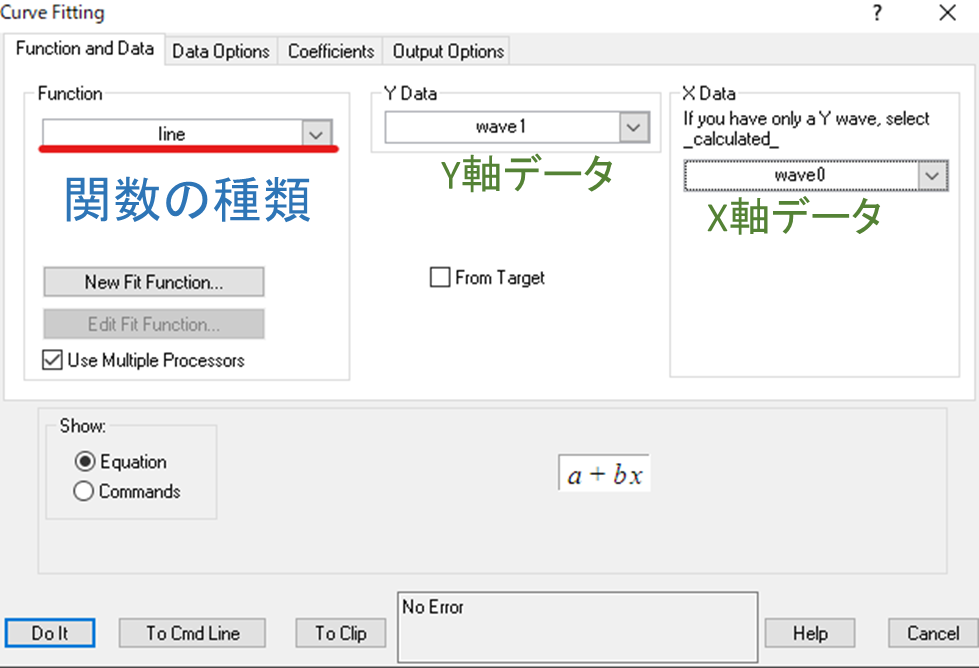Toggle Use Multiple Processors checkbox
The width and height of the screenshot is (979, 668).
(x=53, y=360)
